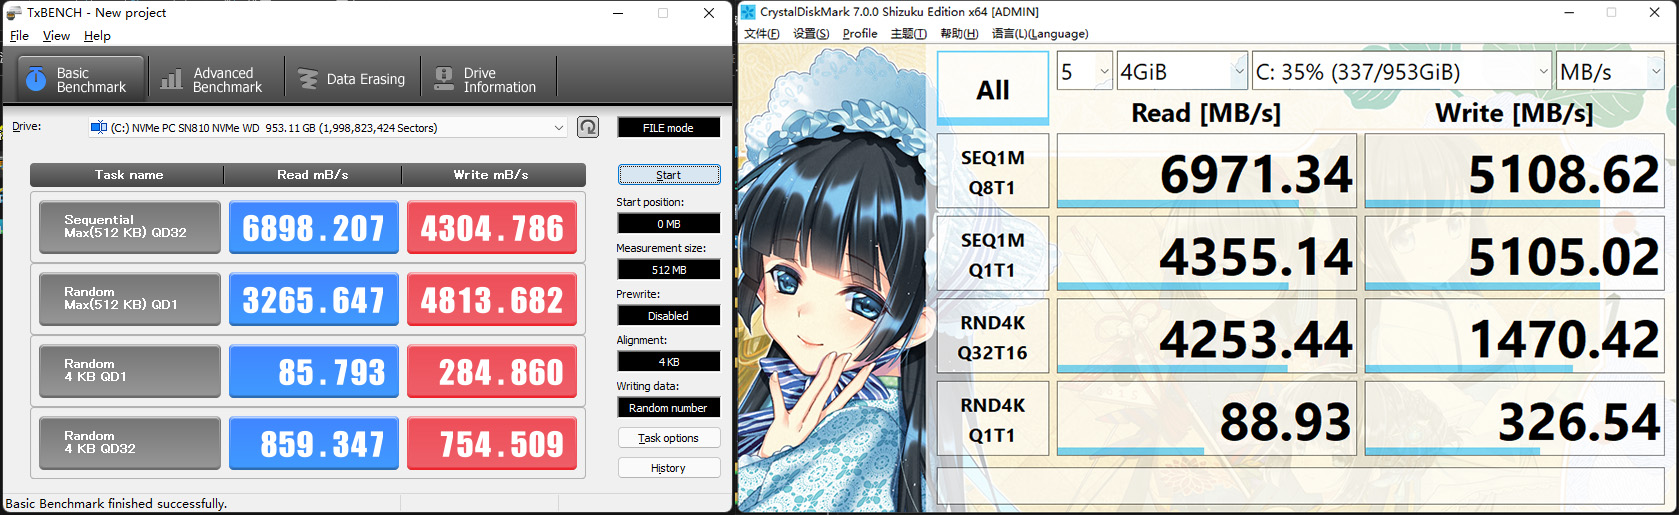Minimize the TxBENCH window
The width and height of the screenshot is (1679, 515).
[x=618, y=13]
